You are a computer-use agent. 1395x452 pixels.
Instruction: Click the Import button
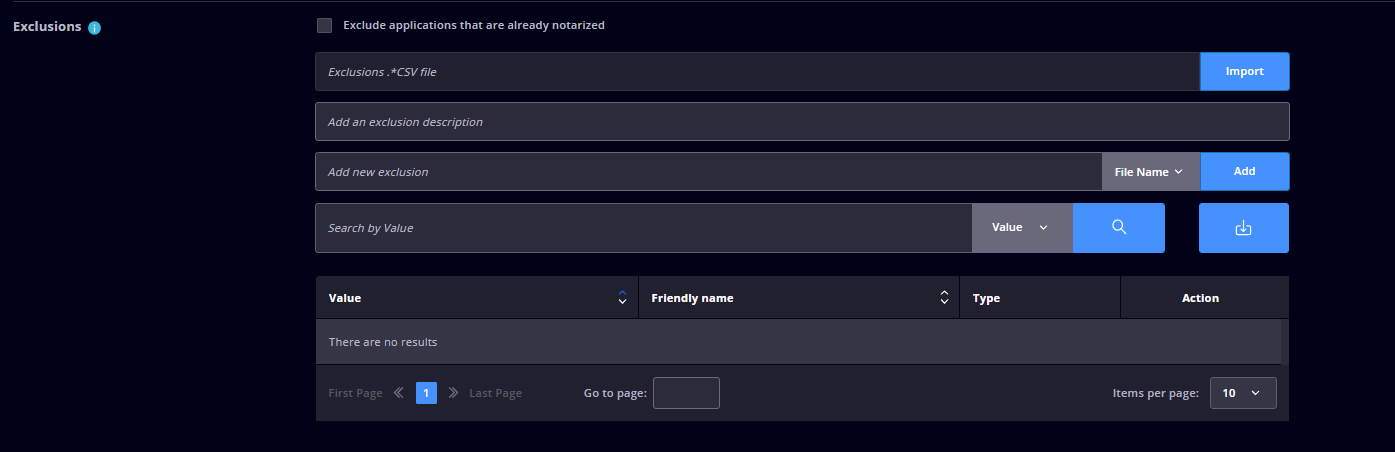(1245, 72)
